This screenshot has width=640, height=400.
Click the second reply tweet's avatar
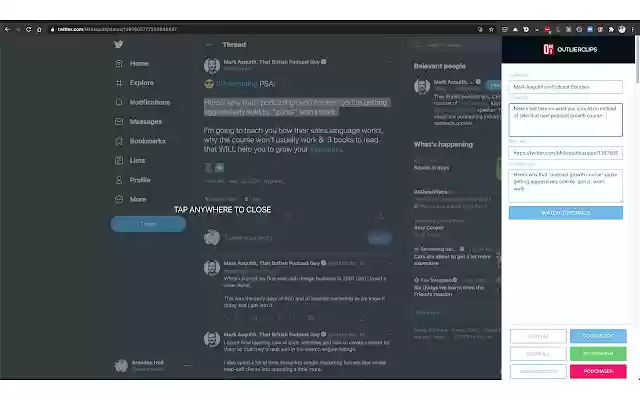(212, 339)
